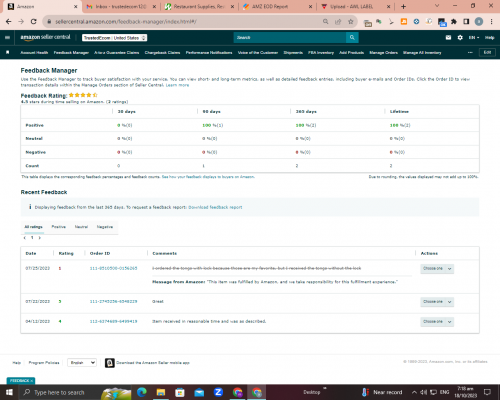Open the settings gear in Seller Central
Viewport: 500px width, 400px height.
[x=460, y=38]
